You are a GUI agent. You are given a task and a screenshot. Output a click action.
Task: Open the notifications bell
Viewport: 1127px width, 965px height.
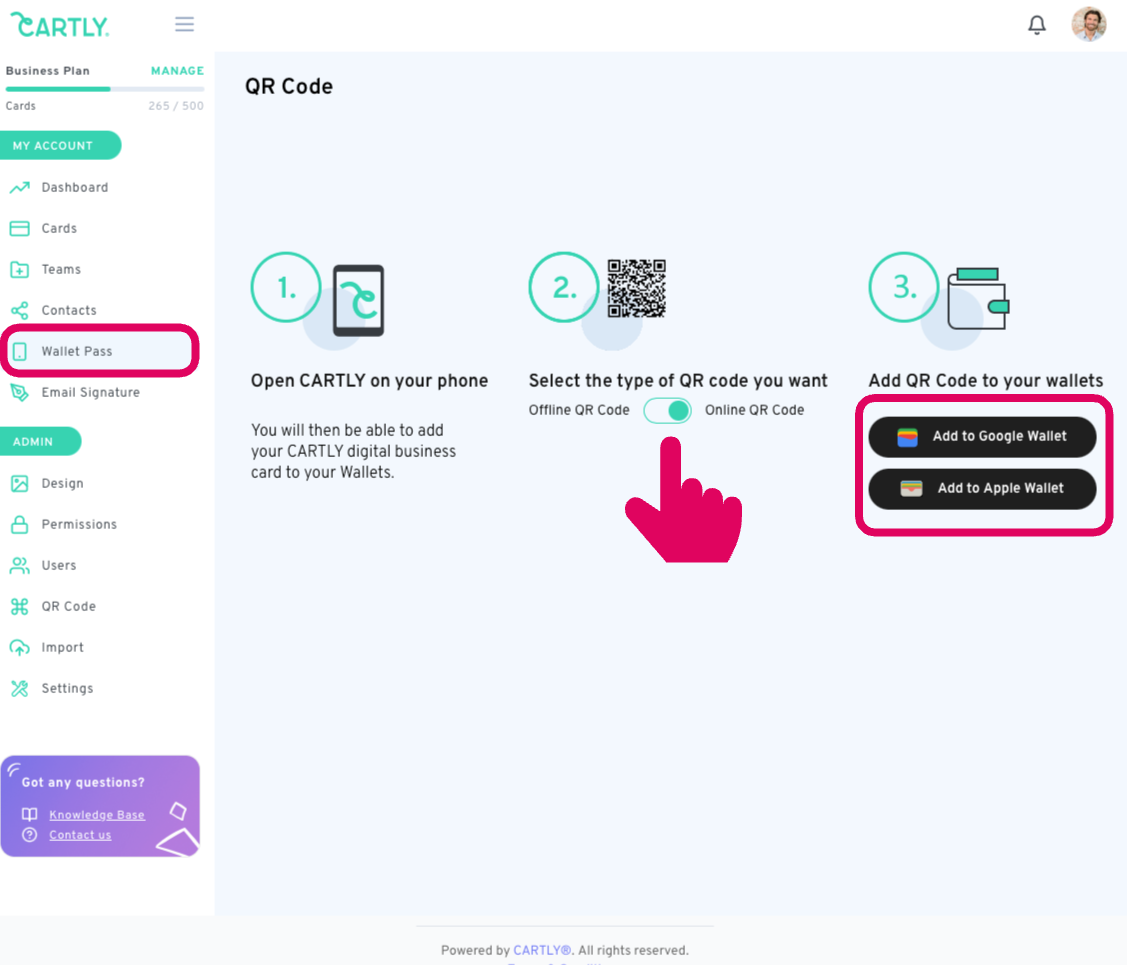pyautogui.click(x=1036, y=25)
